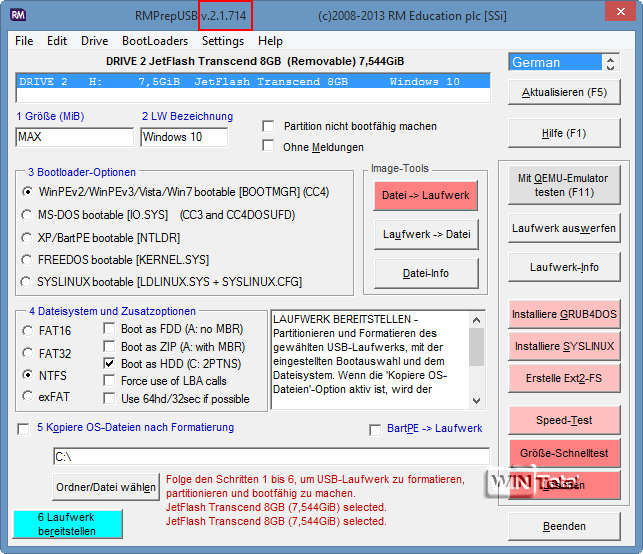Enable Use 64hd/32sec if possible

coord(109,399)
